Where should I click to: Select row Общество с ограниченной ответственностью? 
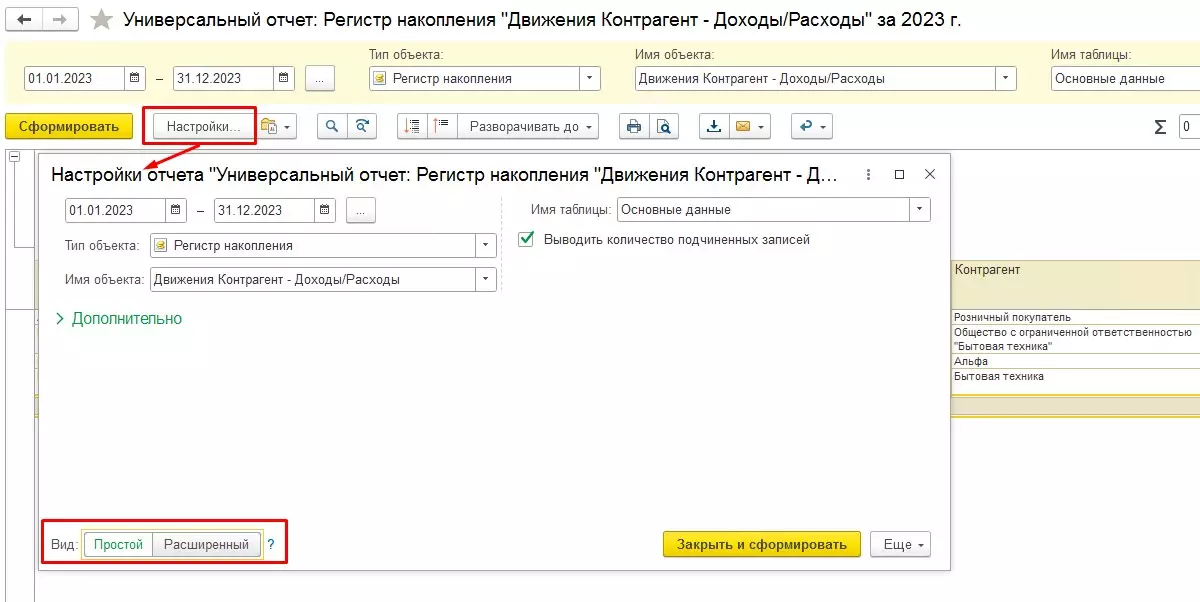pyautogui.click(x=1076, y=339)
